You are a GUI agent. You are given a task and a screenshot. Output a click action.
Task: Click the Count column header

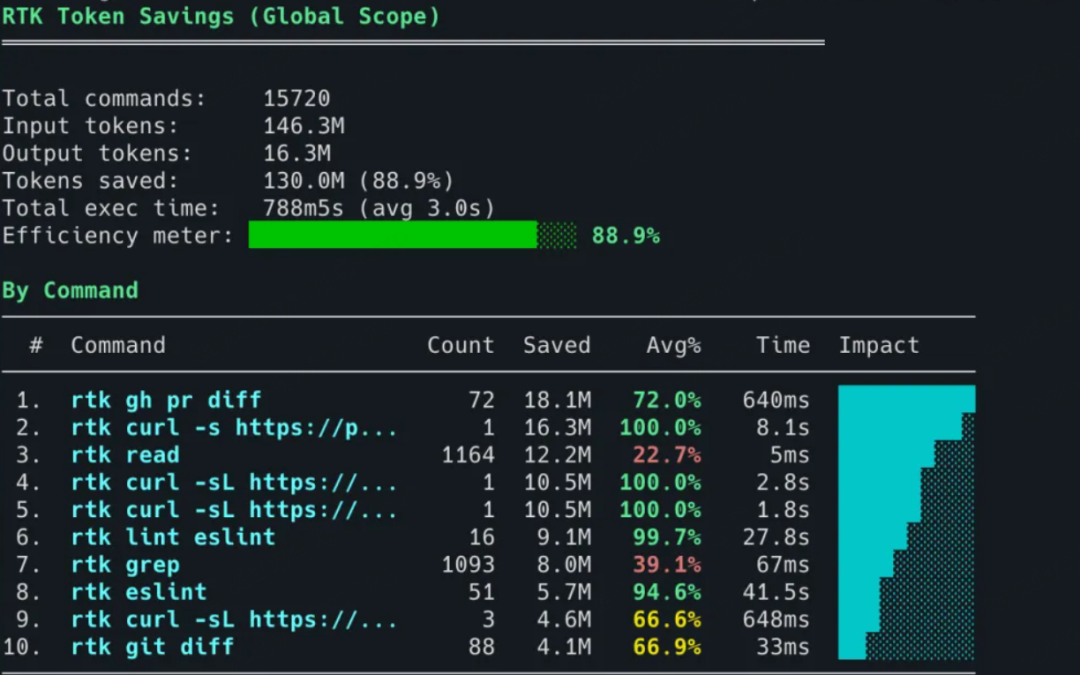tap(461, 345)
